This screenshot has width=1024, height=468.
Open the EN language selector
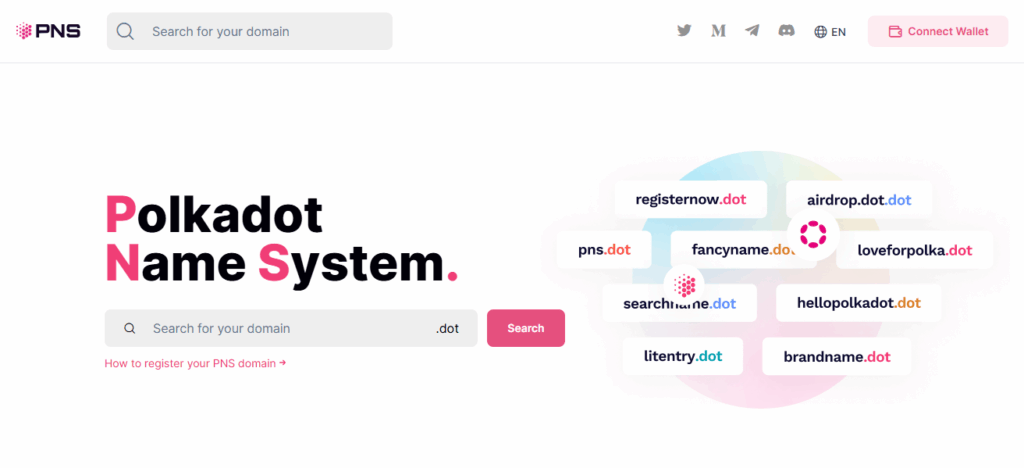[830, 31]
